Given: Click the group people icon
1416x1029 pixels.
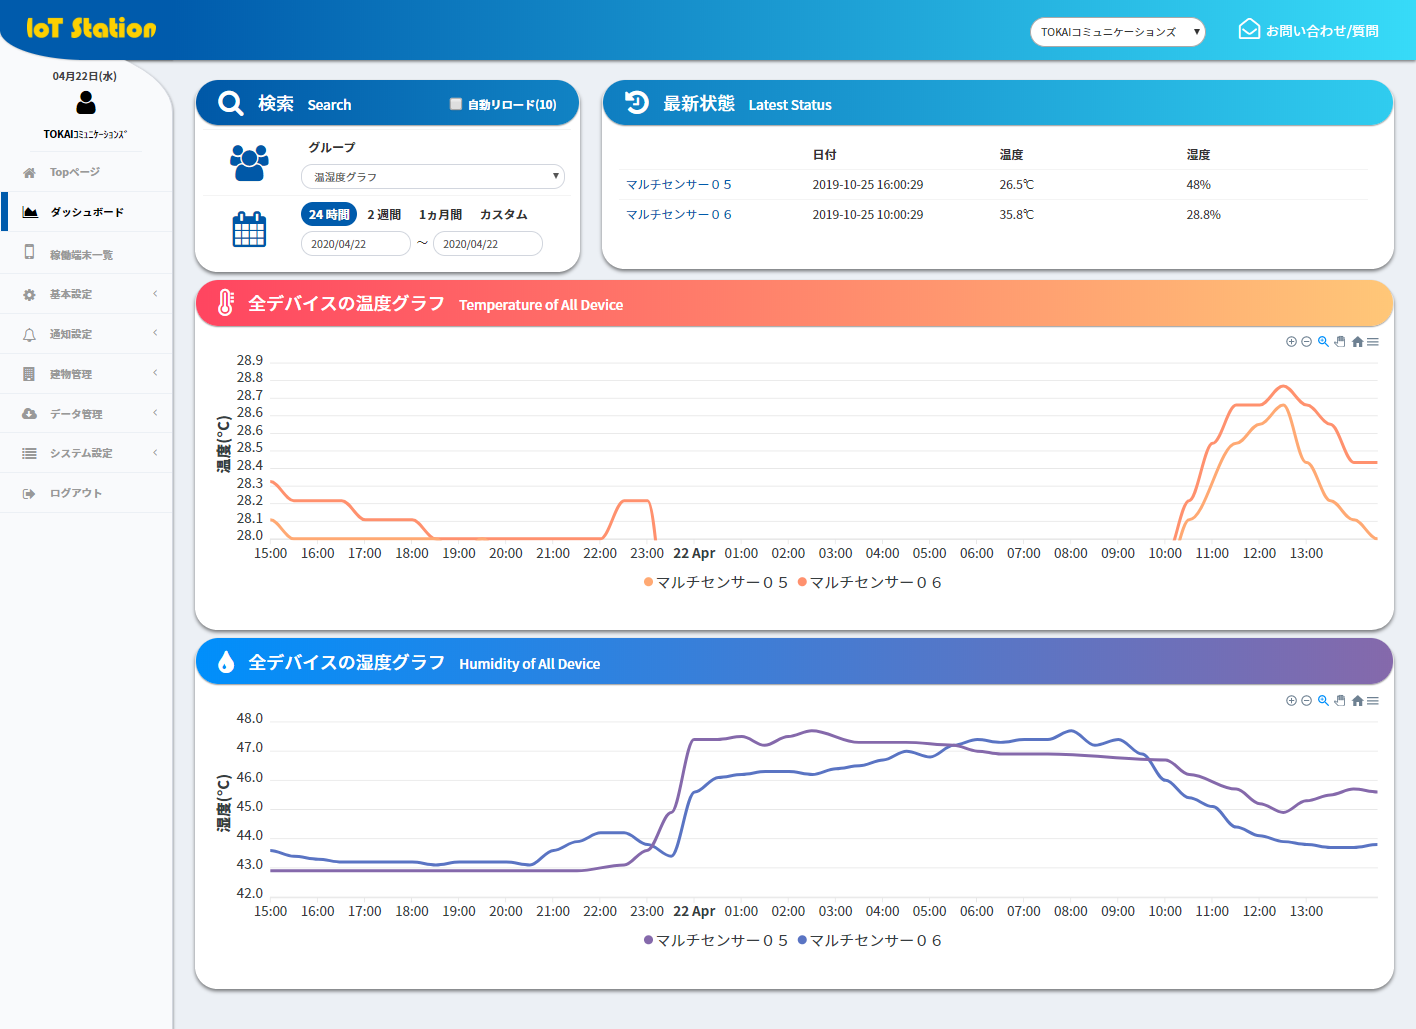Looking at the screenshot, I should 249,162.
